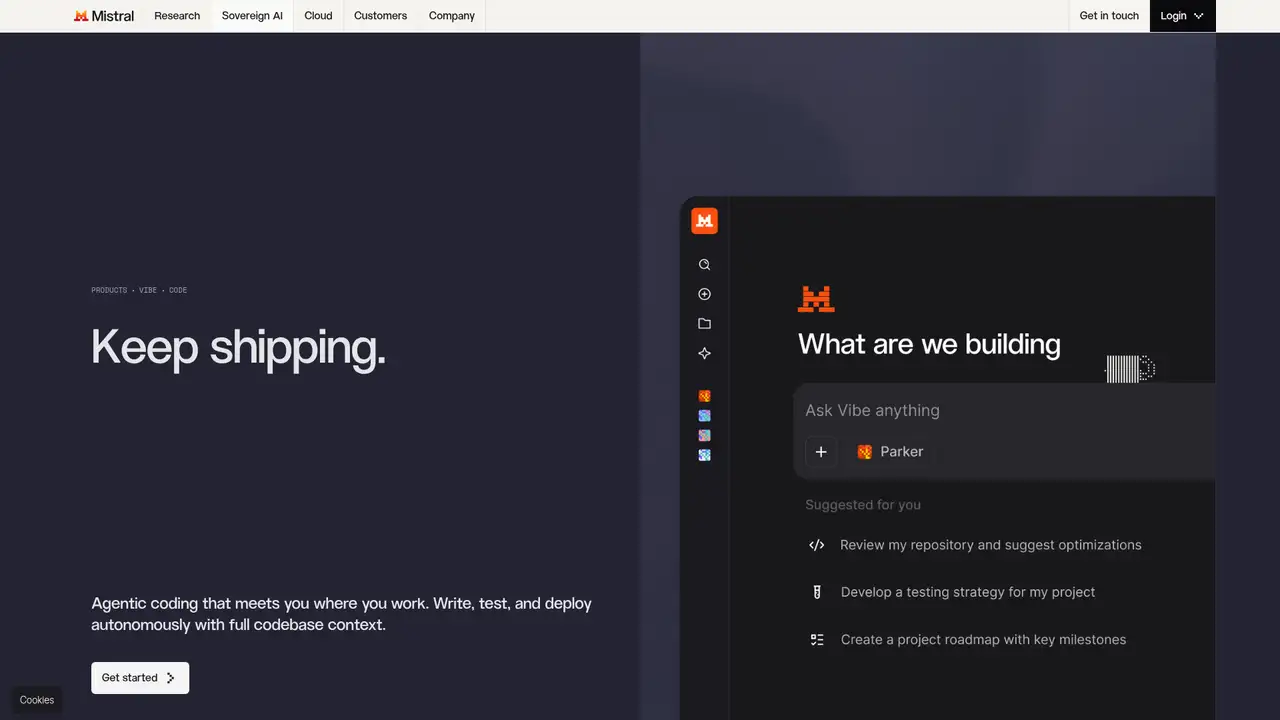1280x720 pixels.
Task: Select Develop a testing strategy for my project
Action: point(968,592)
